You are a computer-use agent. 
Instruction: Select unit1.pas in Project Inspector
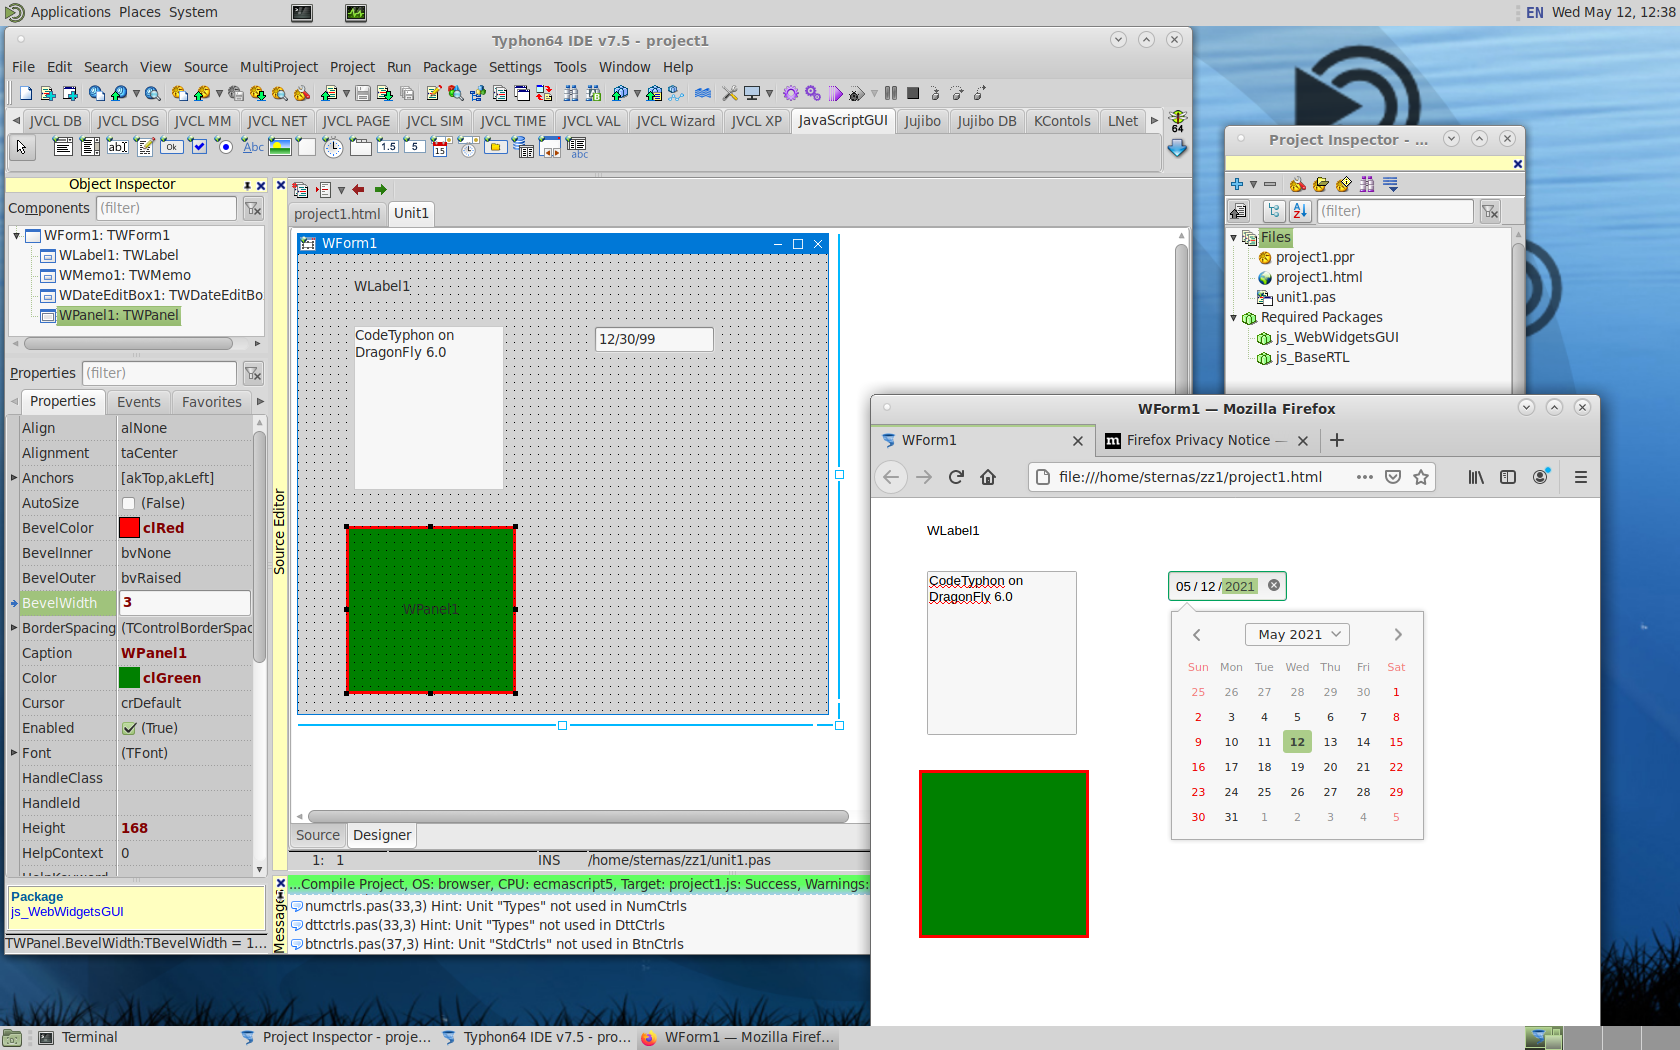[x=1305, y=297]
